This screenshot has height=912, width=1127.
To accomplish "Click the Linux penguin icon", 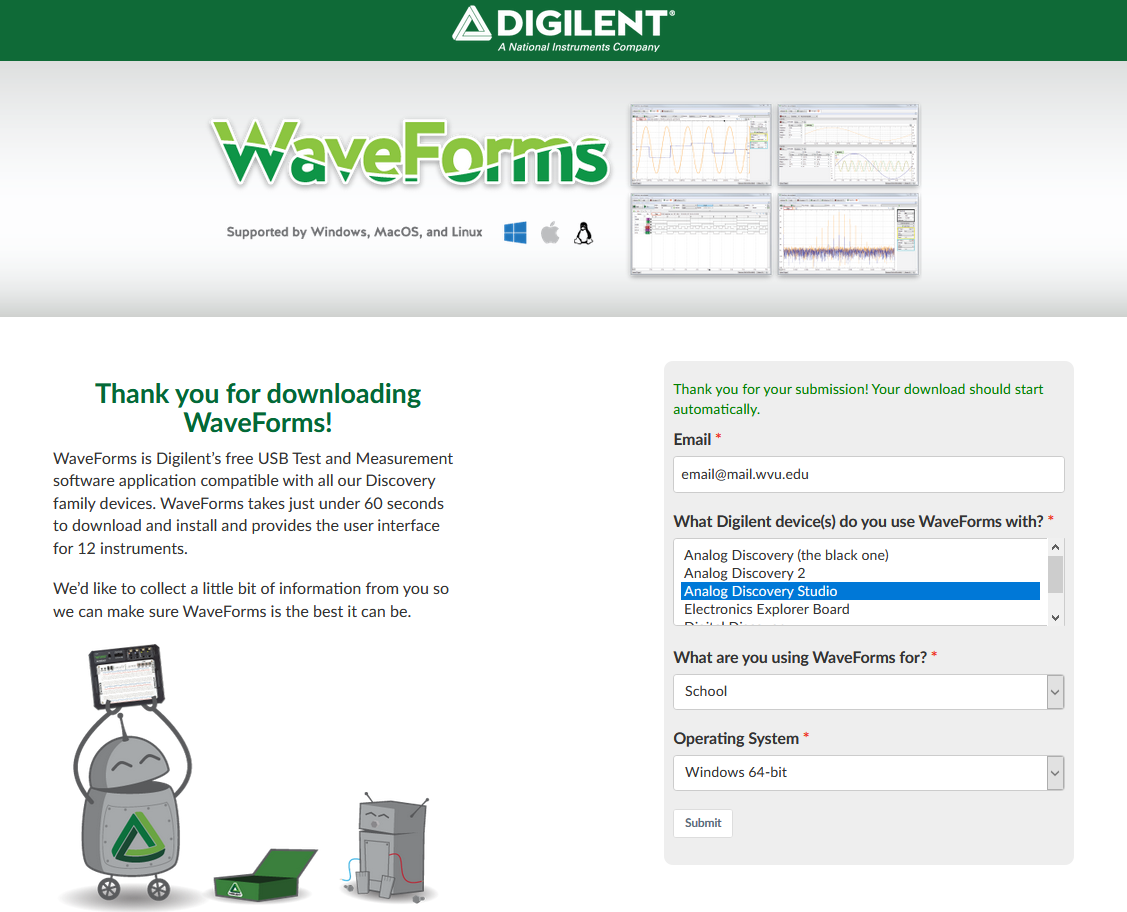I will 584,233.
